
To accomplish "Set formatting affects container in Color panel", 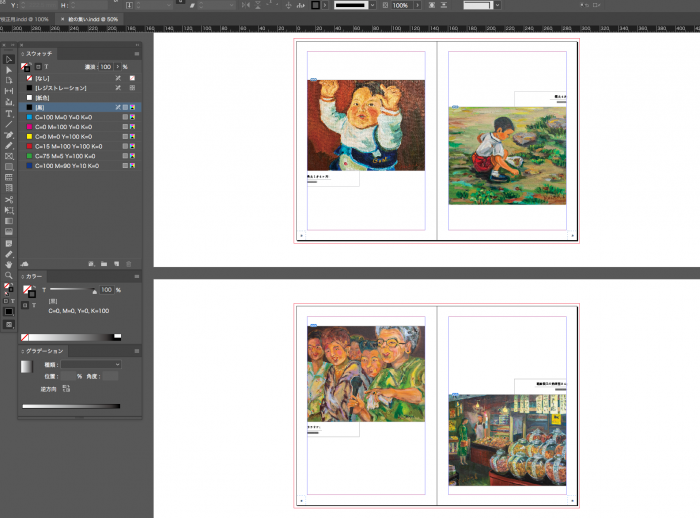I will click(25, 305).
